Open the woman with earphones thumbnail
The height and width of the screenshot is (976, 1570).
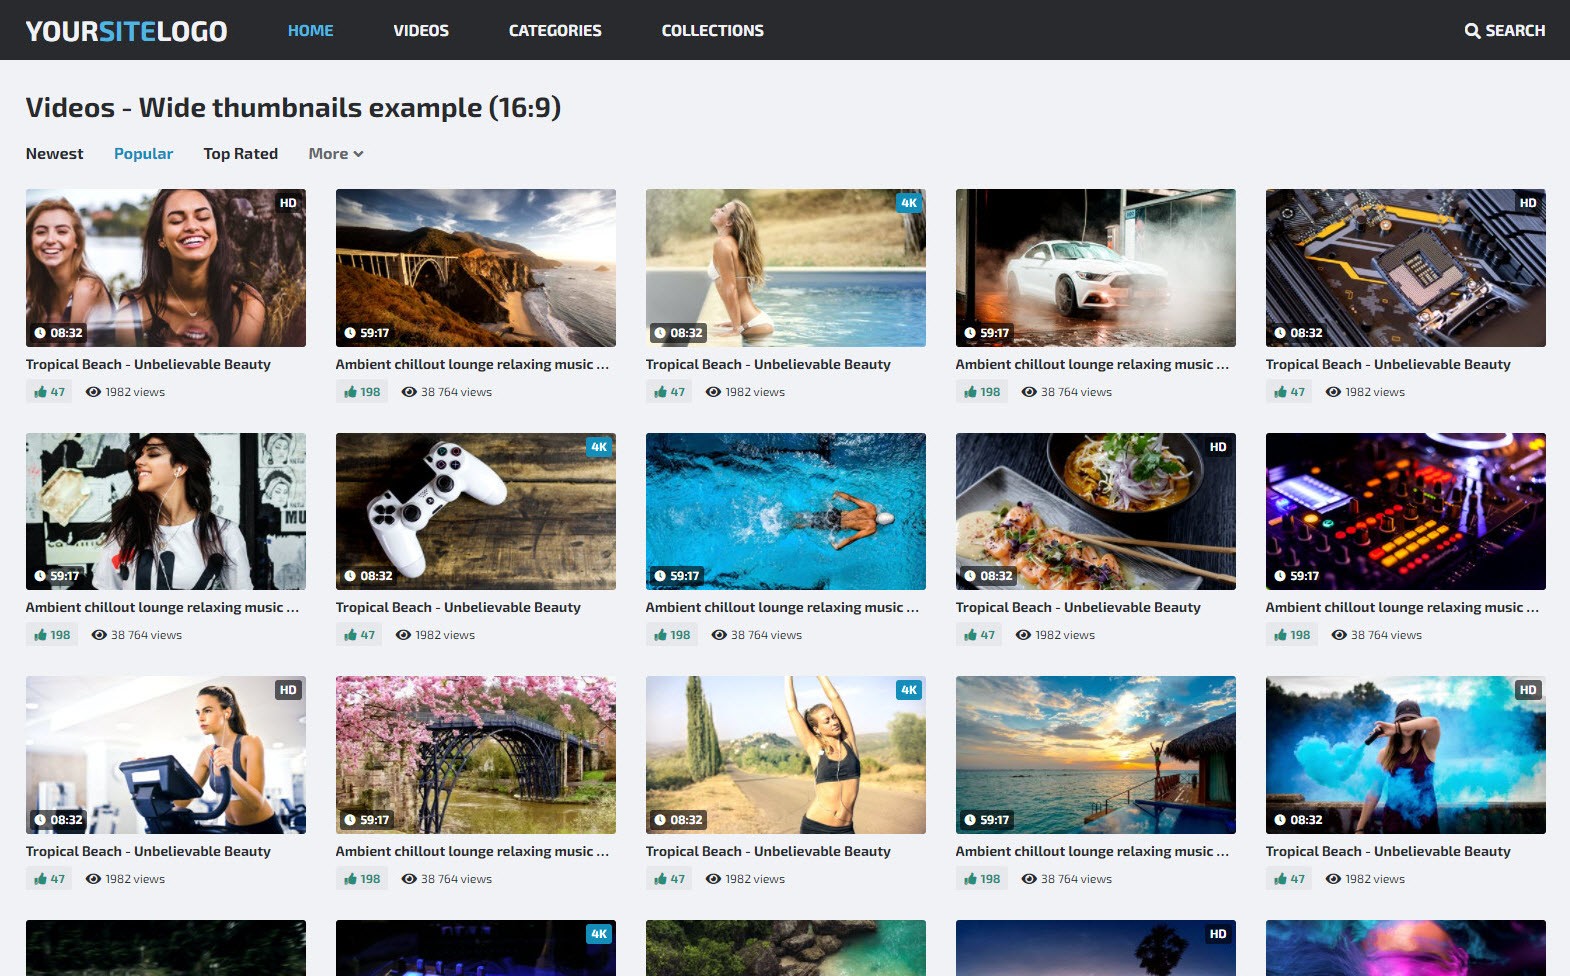[166, 511]
